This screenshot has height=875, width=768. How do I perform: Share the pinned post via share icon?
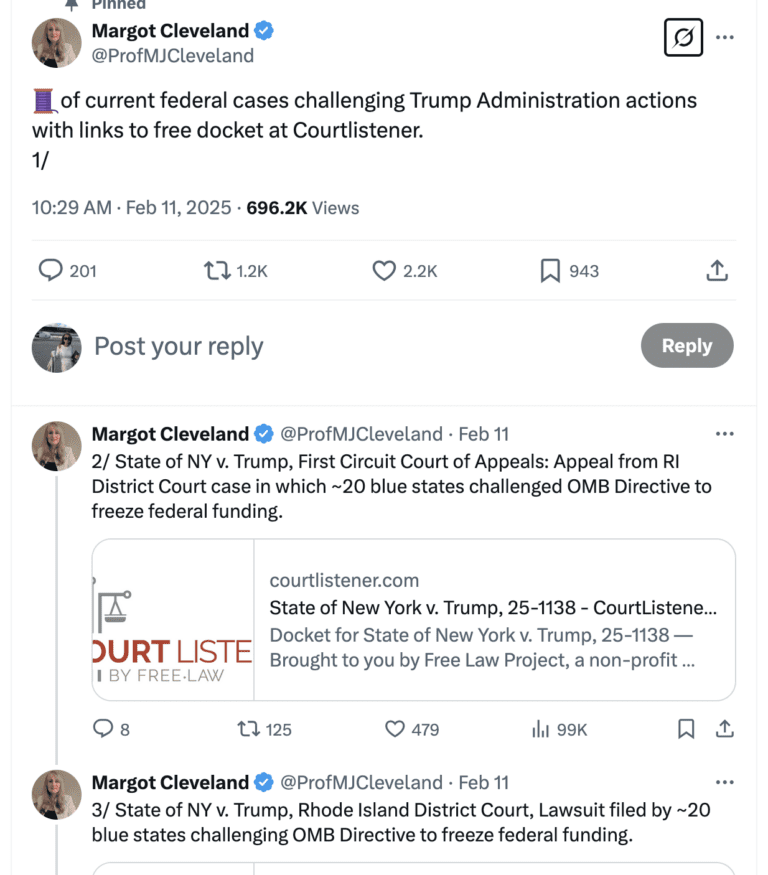pyautogui.click(x=717, y=271)
